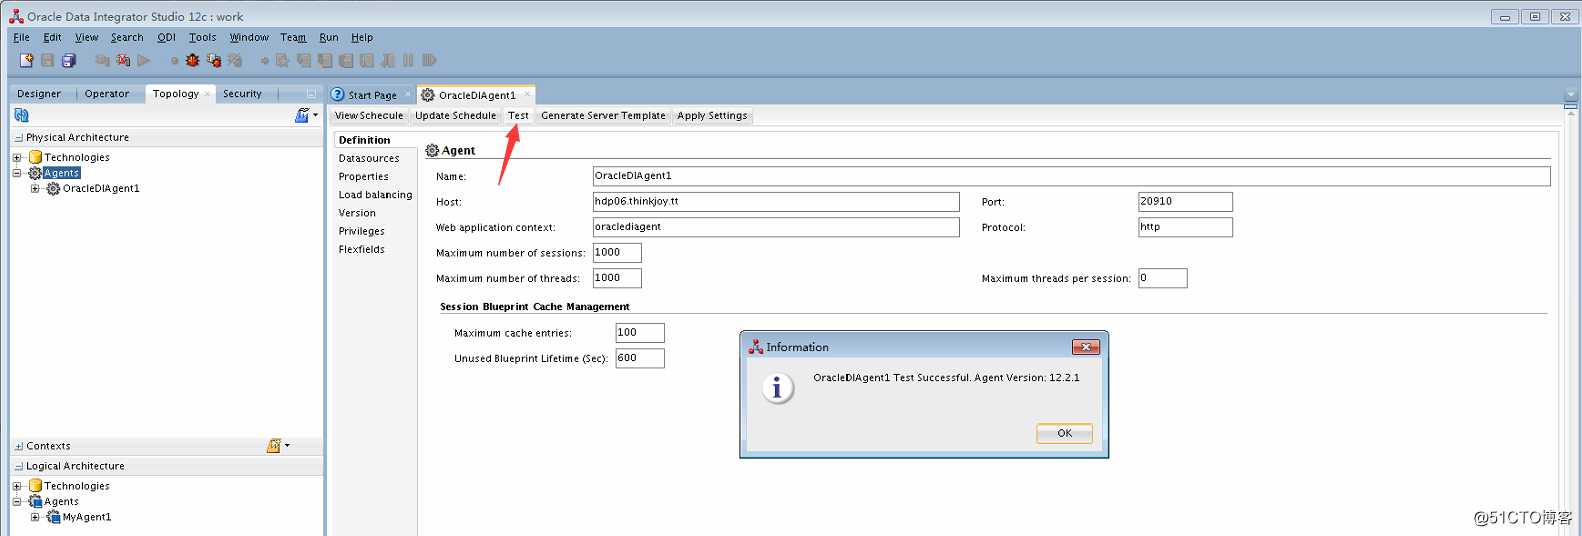Open the Topology navigator icon dropdown arrow
Viewport: 1582px width, 536px height.
pos(315,115)
